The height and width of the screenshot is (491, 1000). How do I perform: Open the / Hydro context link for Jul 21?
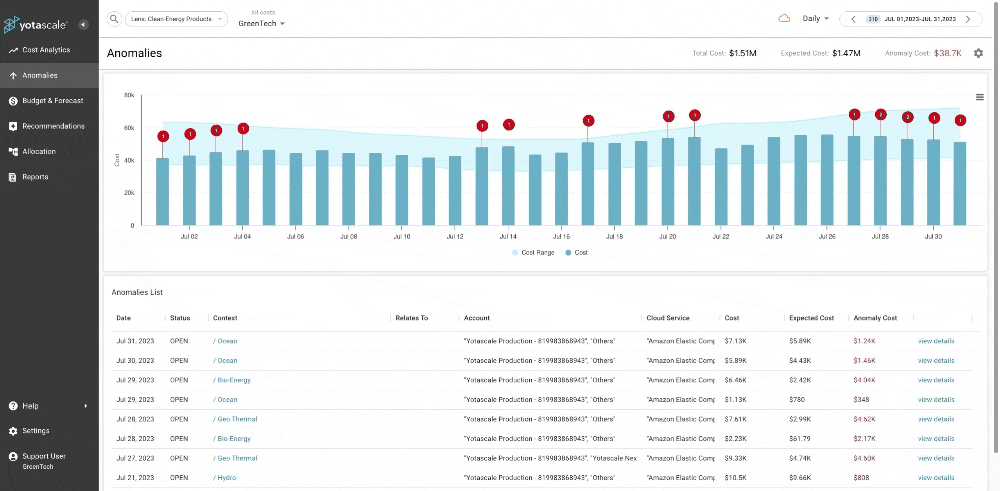click(x=224, y=478)
